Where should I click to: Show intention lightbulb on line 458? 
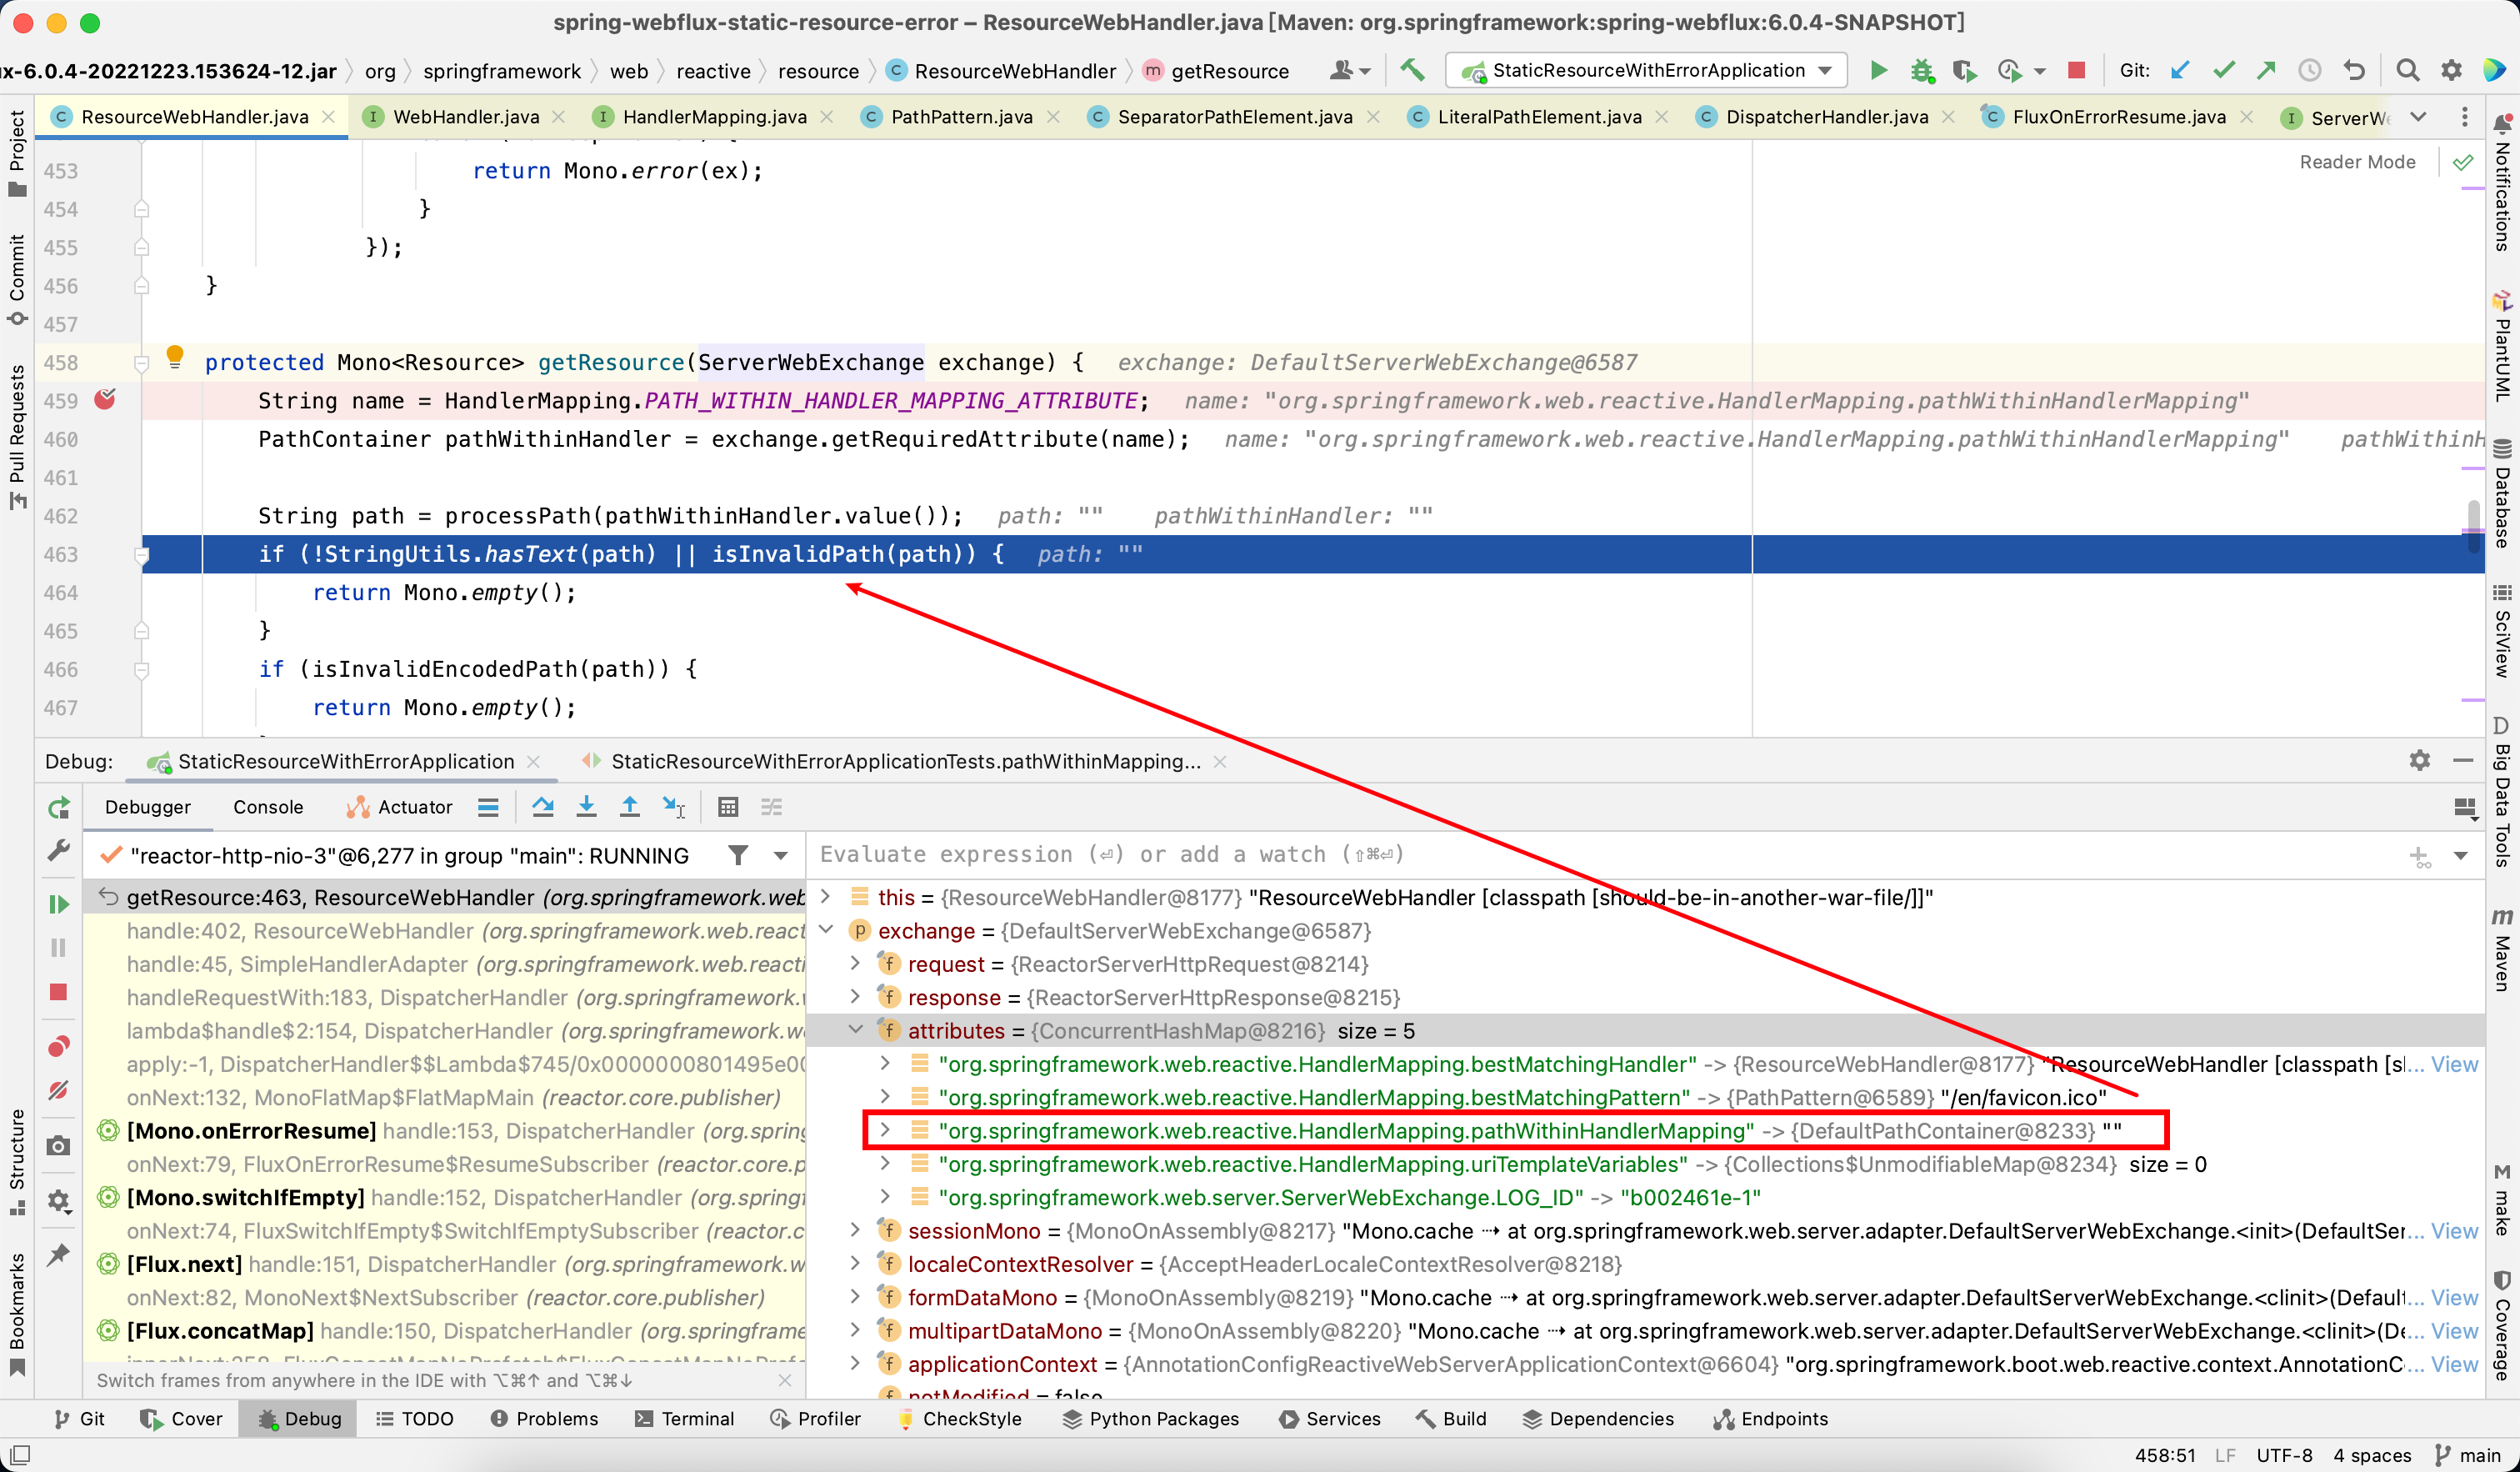coord(174,356)
